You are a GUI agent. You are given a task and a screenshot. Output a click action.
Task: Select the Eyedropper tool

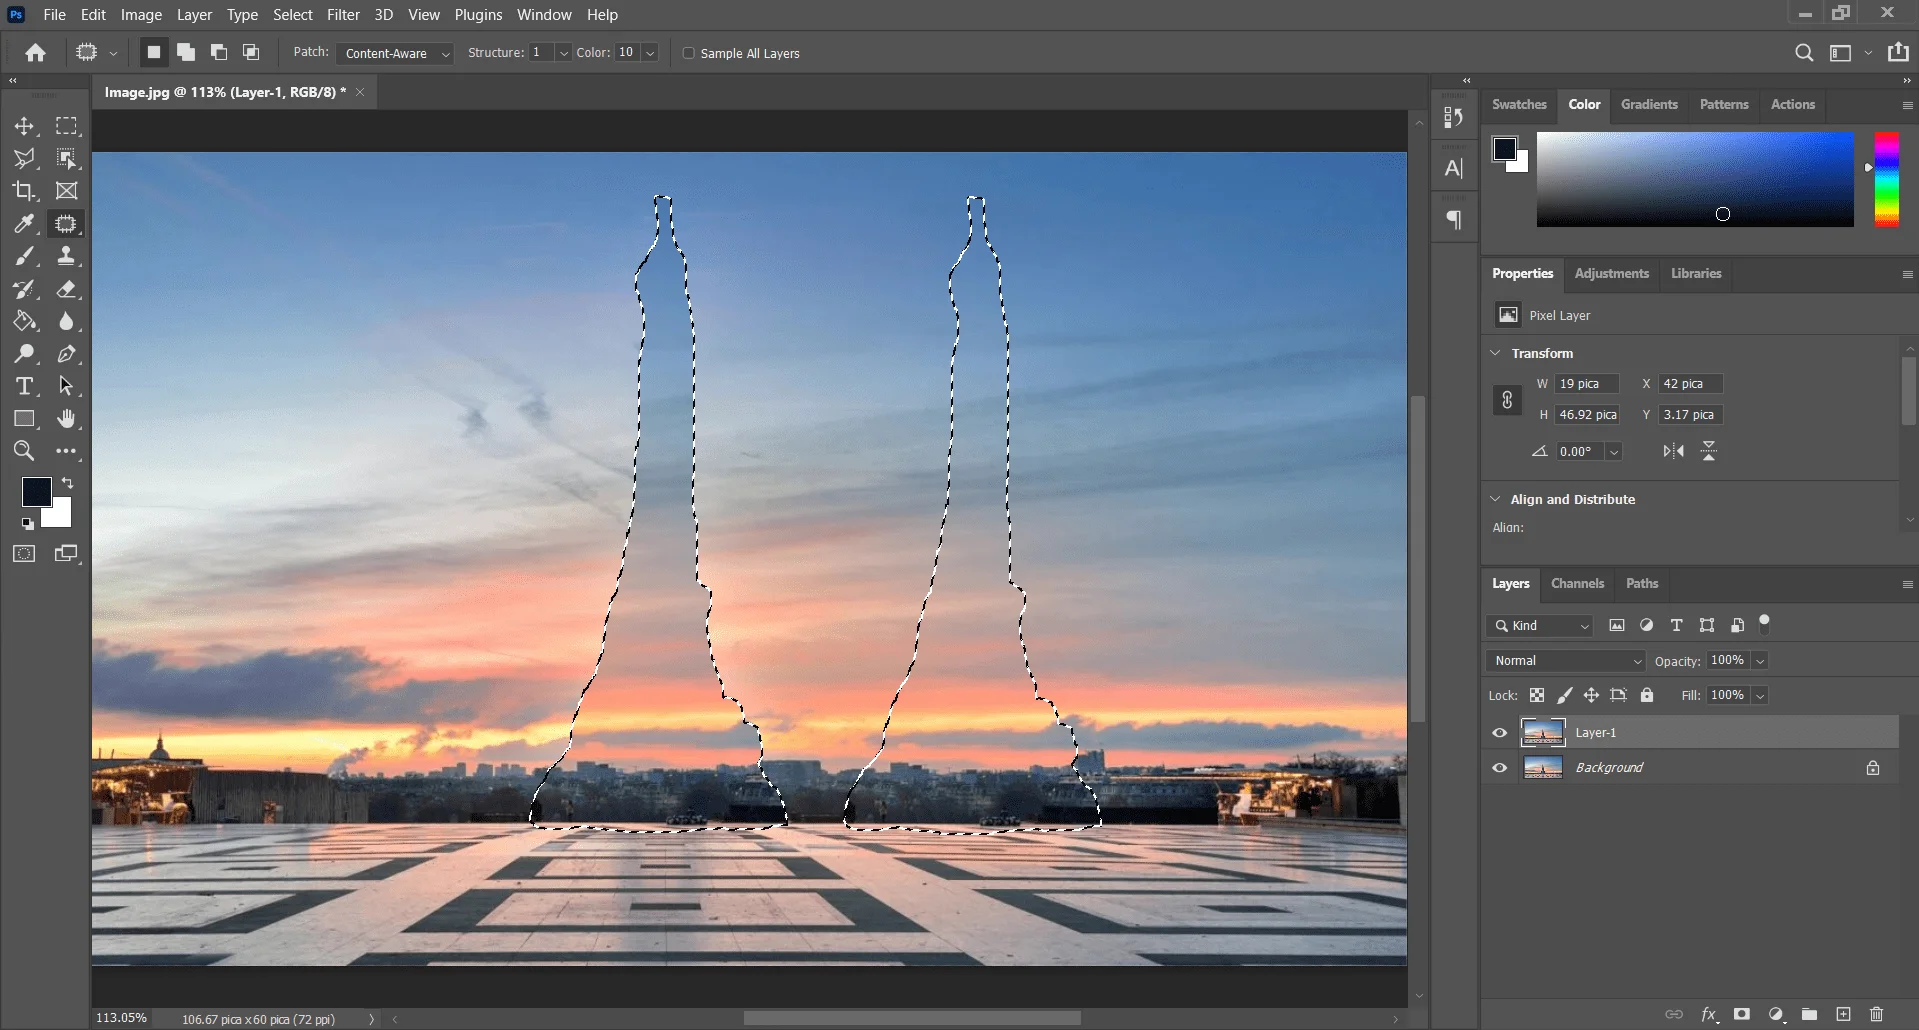point(24,224)
